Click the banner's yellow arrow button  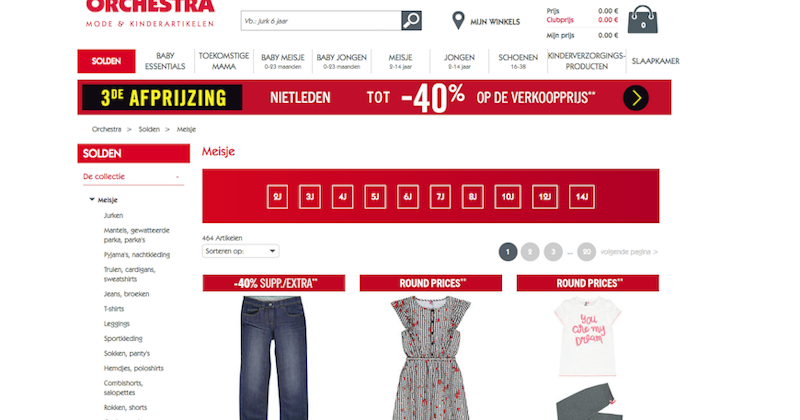pyautogui.click(x=636, y=98)
